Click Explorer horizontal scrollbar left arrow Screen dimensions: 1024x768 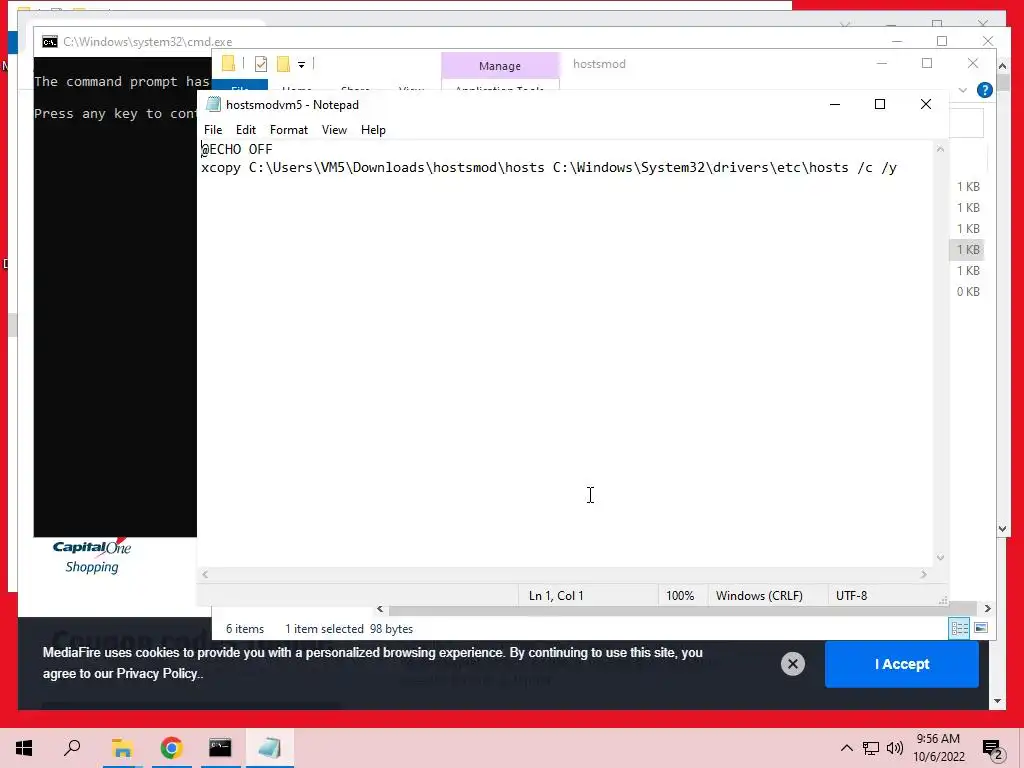pyautogui.click(x=380, y=609)
